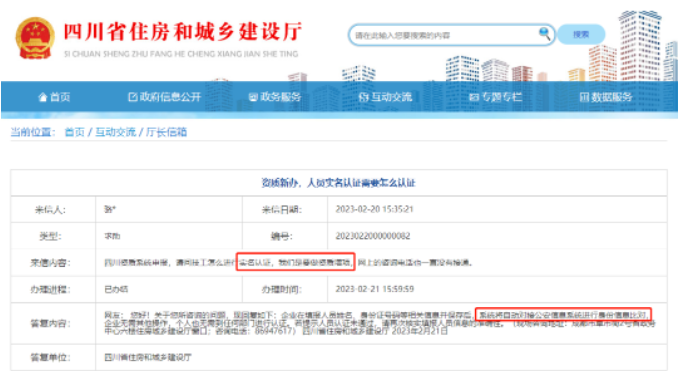Click the 来信日期 label cell
The image size is (679, 371).
pyautogui.click(x=285, y=210)
